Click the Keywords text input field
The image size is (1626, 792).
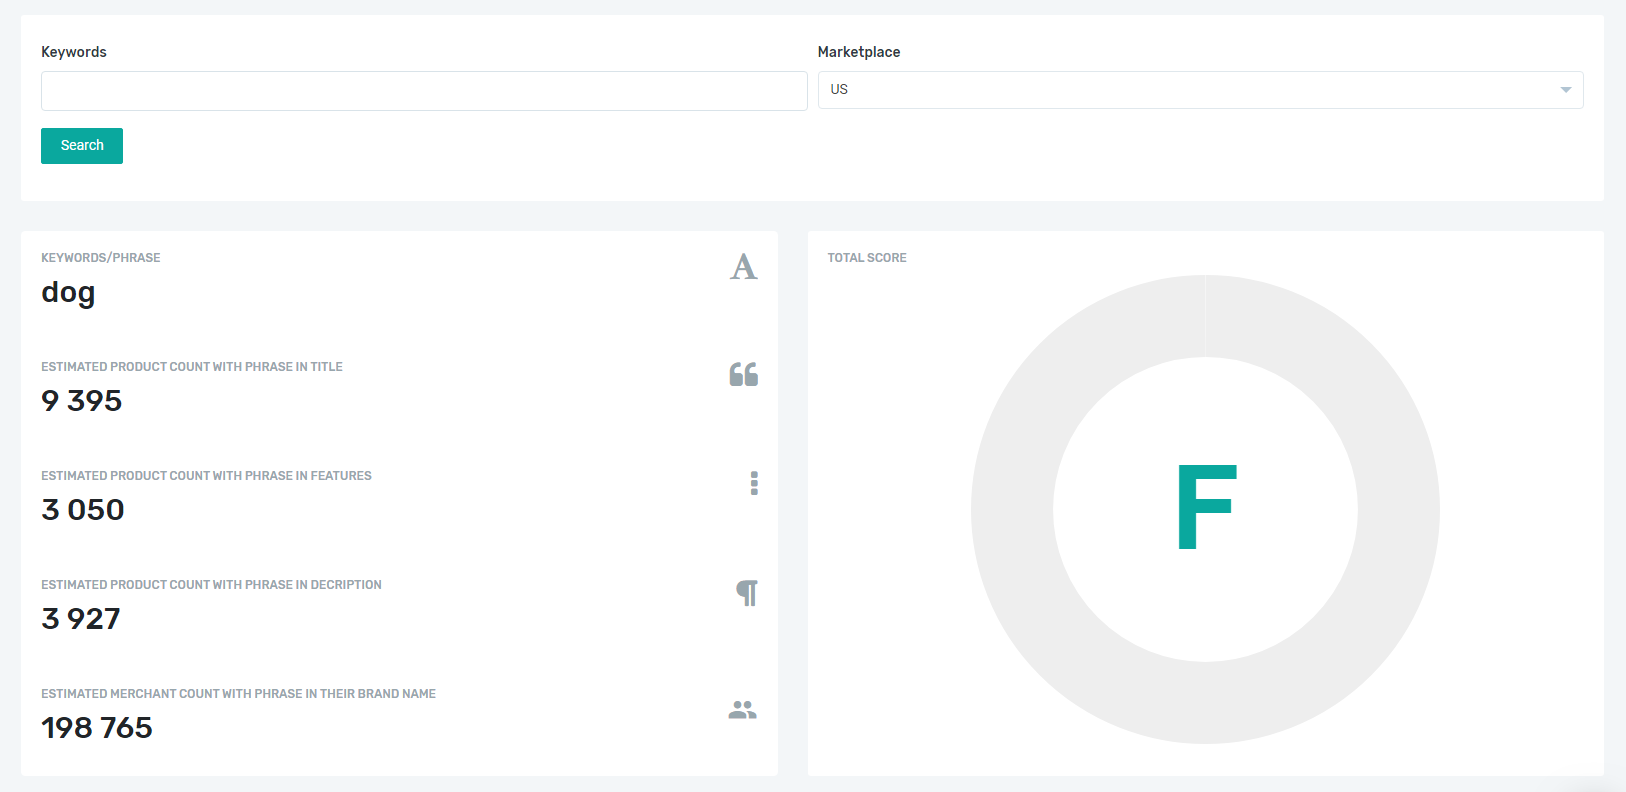click(424, 91)
